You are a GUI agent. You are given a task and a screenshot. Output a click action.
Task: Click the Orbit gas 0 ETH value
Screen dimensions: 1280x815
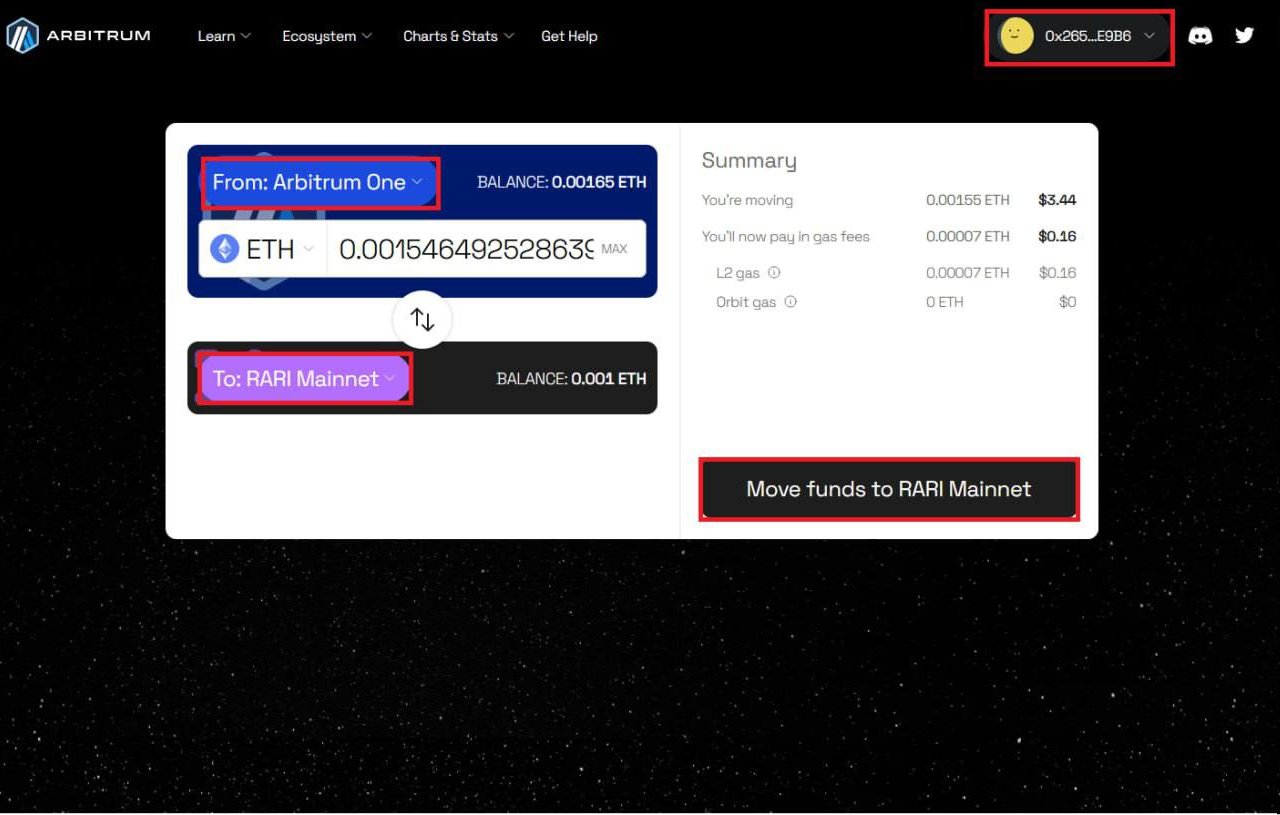click(944, 302)
